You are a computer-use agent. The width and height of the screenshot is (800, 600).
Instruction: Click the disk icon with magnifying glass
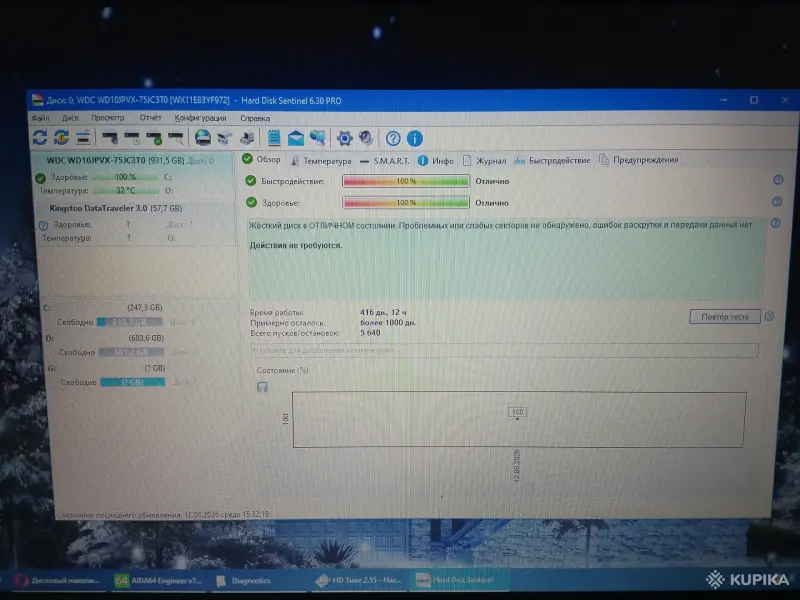176,138
